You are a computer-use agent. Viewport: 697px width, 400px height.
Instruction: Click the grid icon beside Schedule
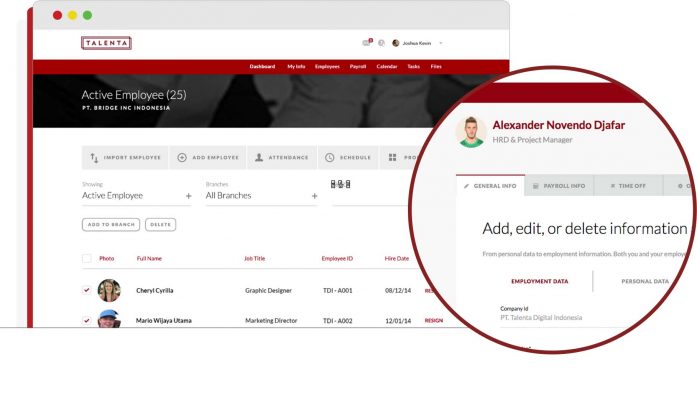pos(393,157)
